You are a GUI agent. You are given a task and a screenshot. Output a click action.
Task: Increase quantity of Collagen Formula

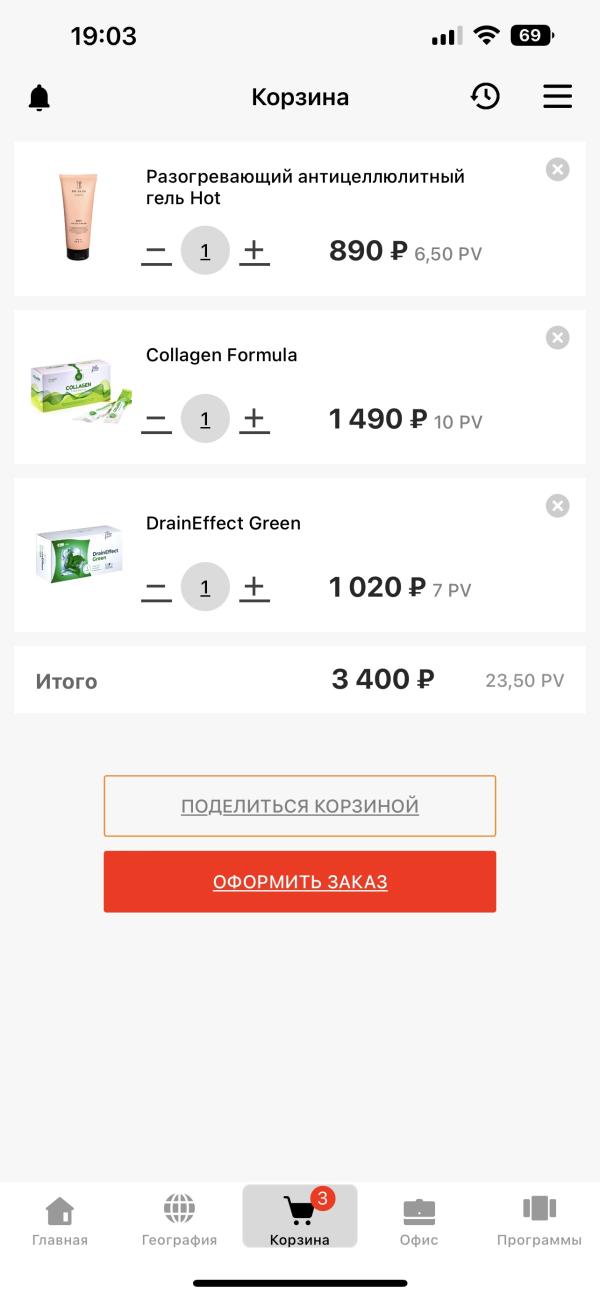point(255,419)
